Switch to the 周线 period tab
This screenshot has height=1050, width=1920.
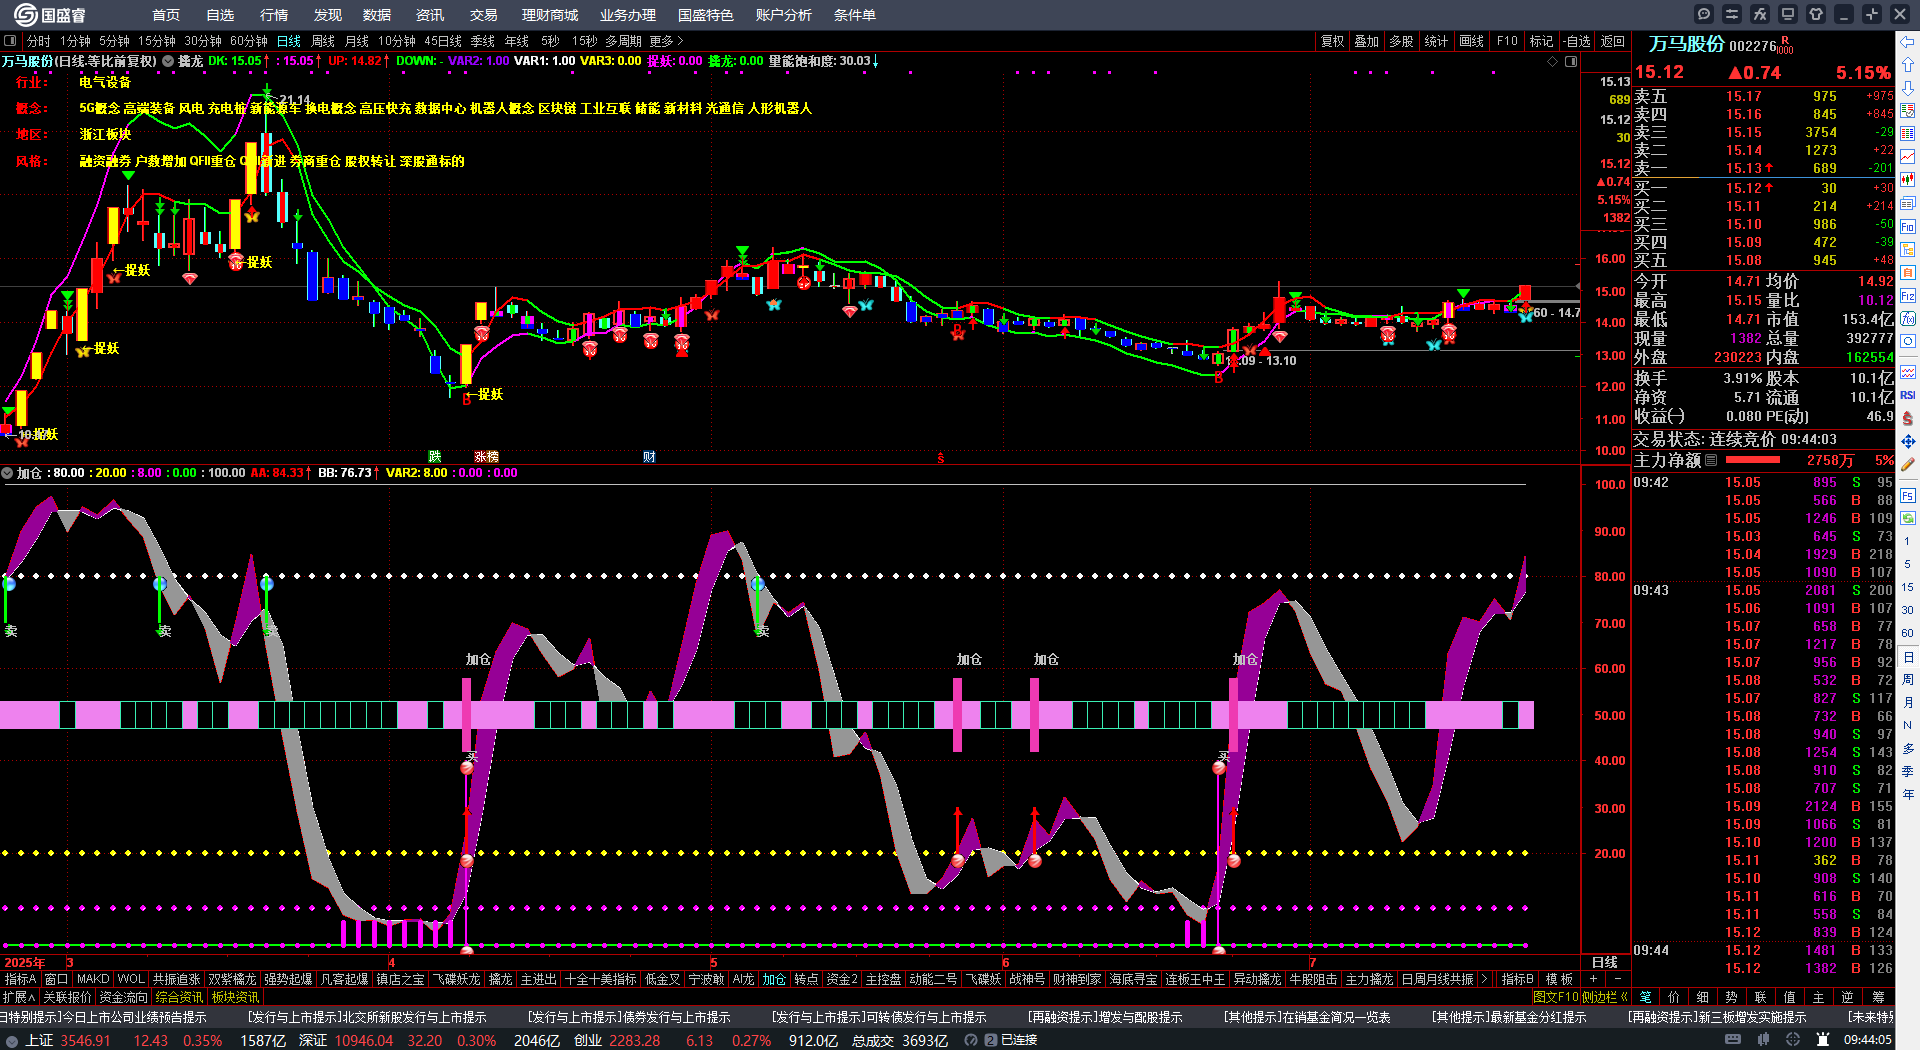pos(323,41)
